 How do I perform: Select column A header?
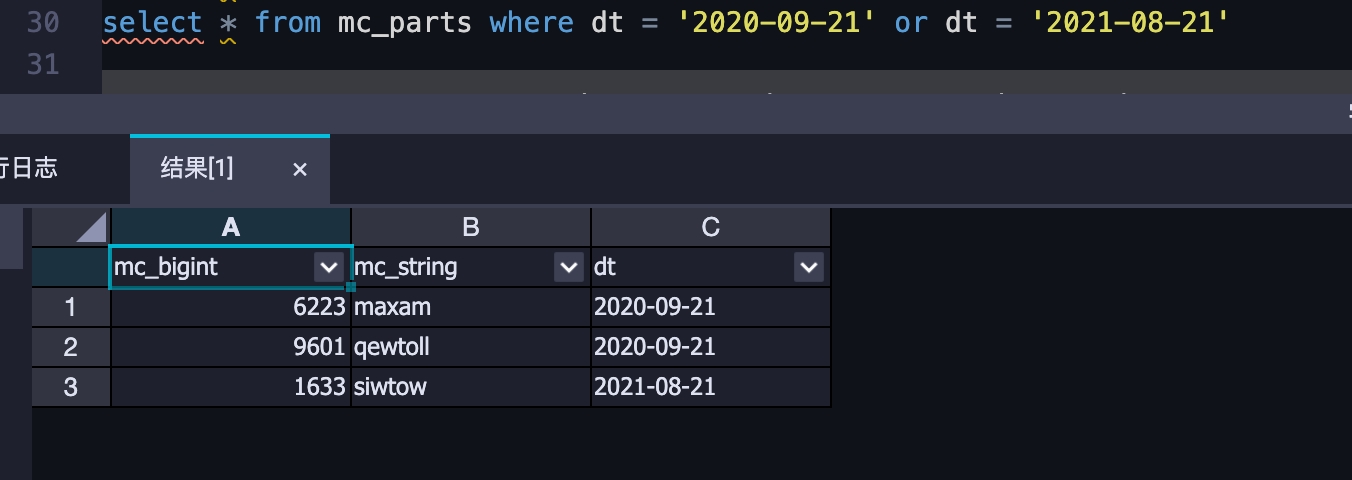click(231, 227)
